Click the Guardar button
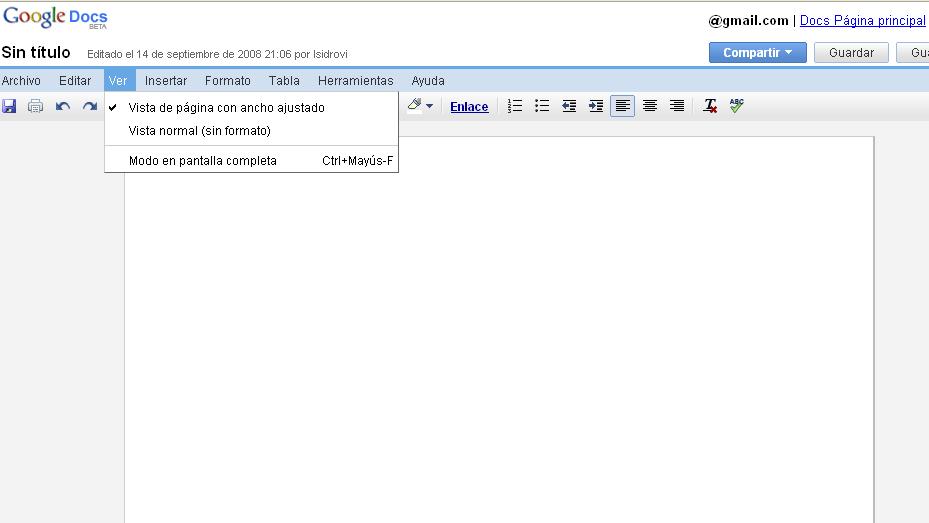Image resolution: width=929 pixels, height=523 pixels. point(851,53)
